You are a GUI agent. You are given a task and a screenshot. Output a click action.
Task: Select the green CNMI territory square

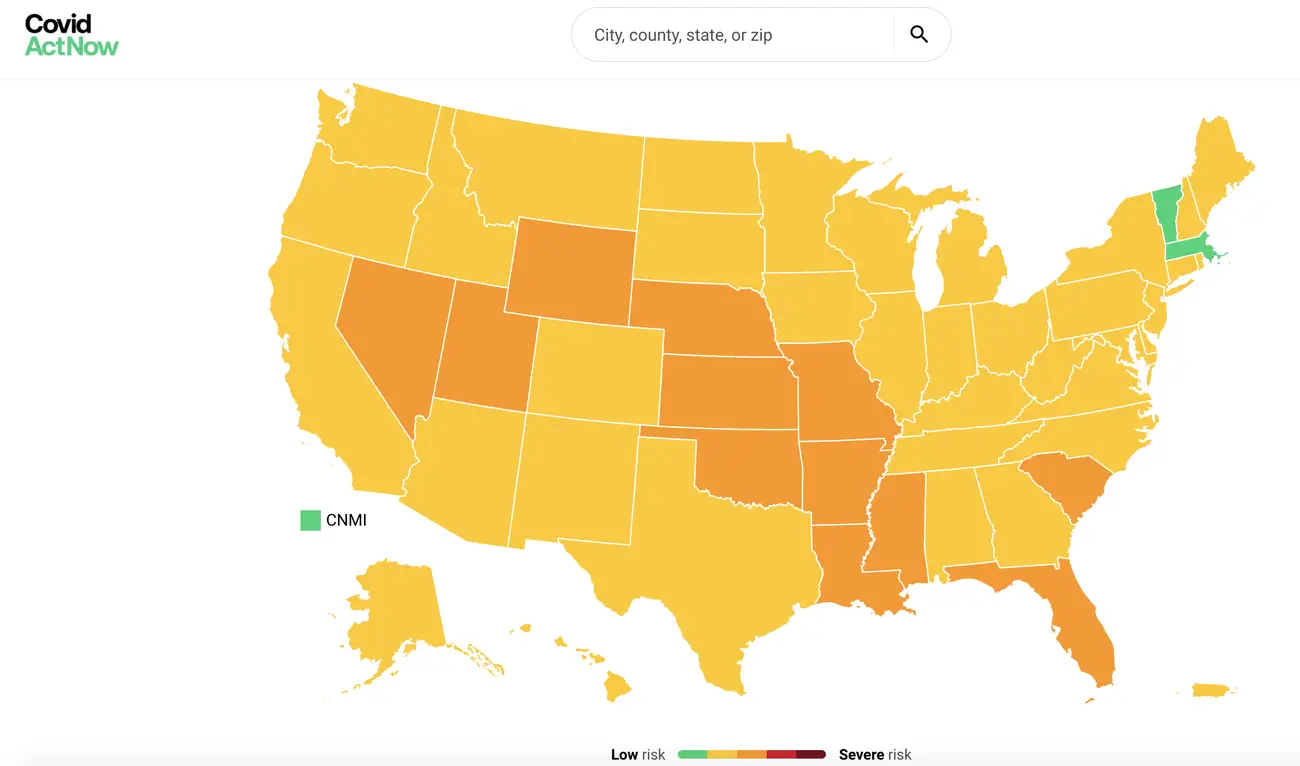point(311,520)
